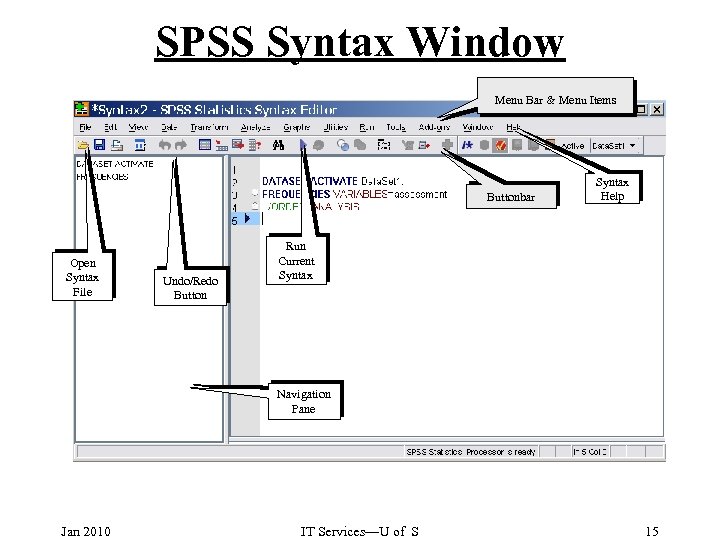Click 'SPSS Statistics Processor is ready' status text
Image resolution: width=720 pixels, height=540 pixels.
click(x=471, y=452)
